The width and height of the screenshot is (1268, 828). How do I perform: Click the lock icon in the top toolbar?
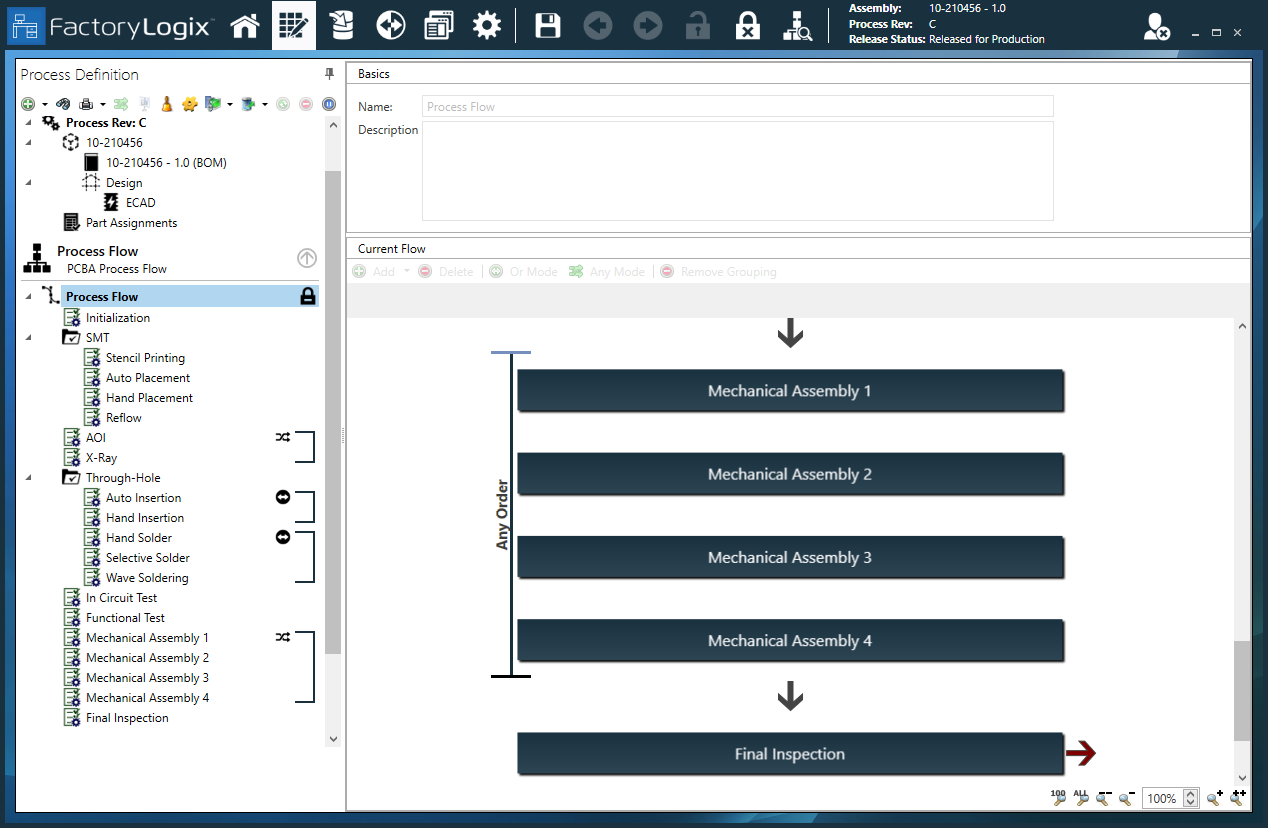click(697, 25)
